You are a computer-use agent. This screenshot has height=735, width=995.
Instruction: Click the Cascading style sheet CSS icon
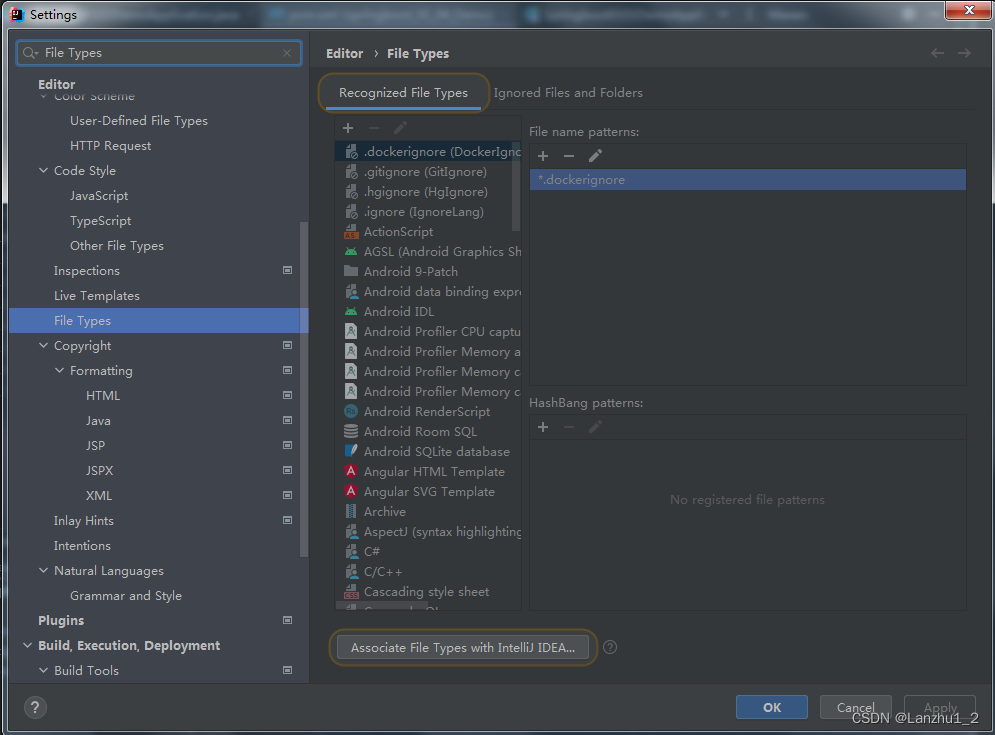351,592
